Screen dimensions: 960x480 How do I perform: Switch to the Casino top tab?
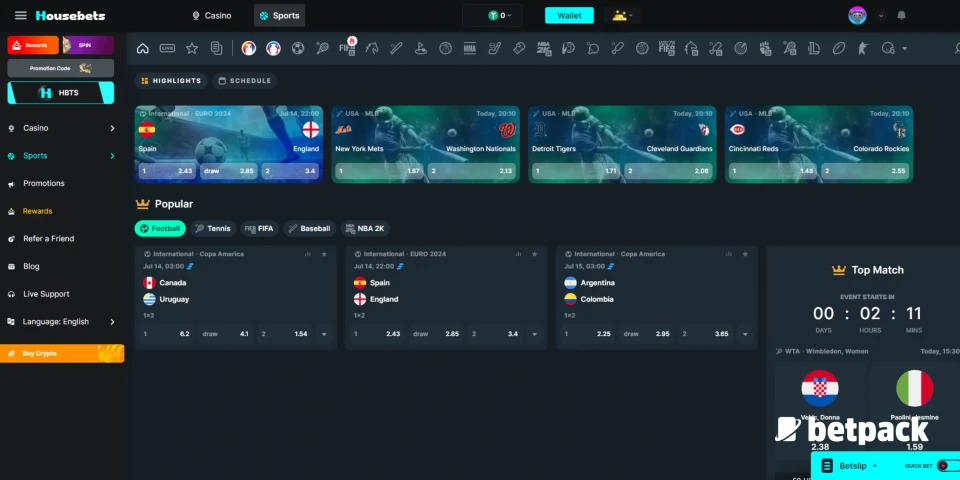click(x=212, y=15)
